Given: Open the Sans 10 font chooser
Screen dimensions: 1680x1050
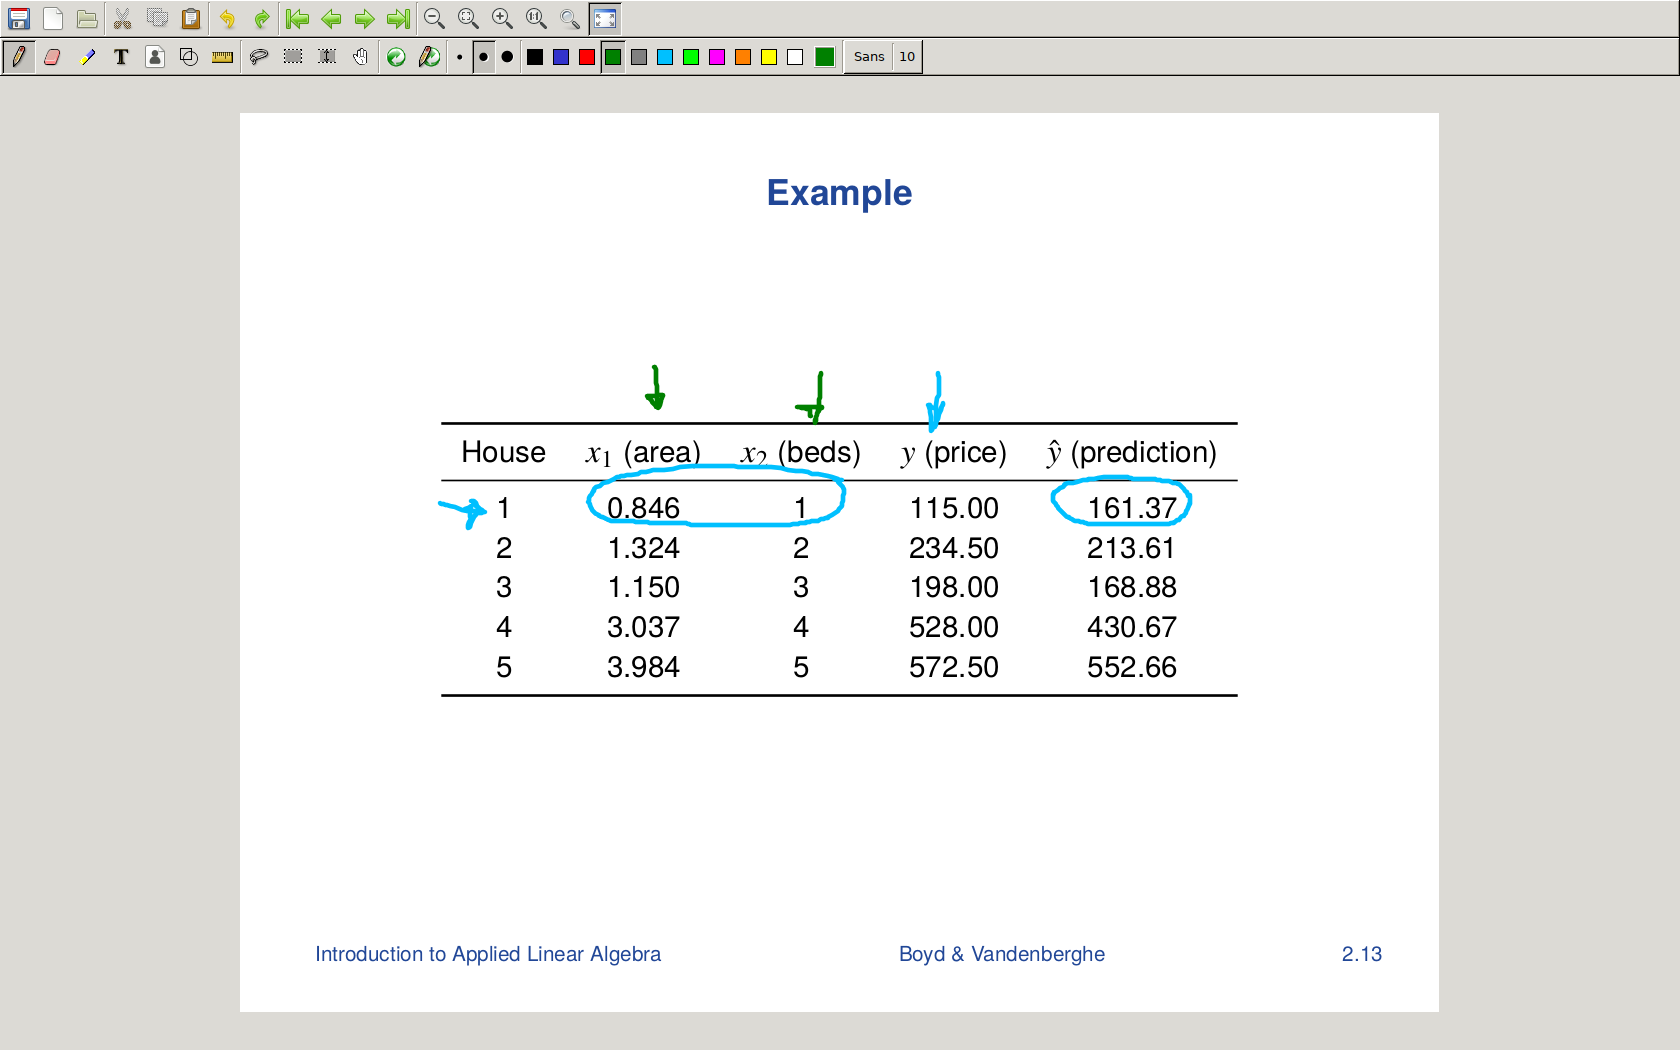Looking at the screenshot, I should pyautogui.click(x=882, y=57).
